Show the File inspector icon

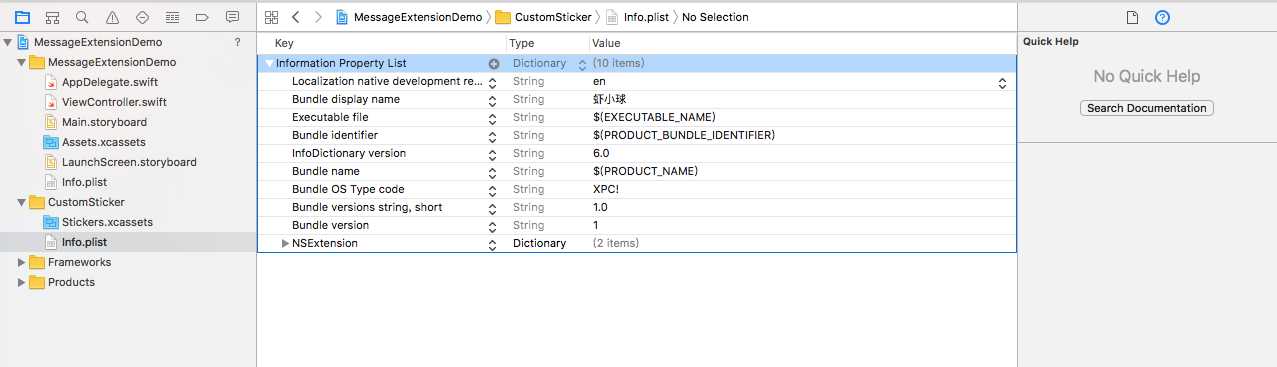coord(1132,17)
